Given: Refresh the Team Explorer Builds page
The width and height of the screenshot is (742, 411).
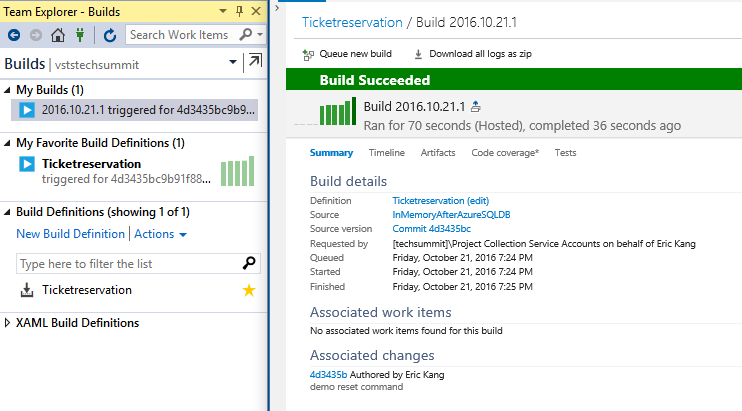Looking at the screenshot, I should (x=110, y=35).
